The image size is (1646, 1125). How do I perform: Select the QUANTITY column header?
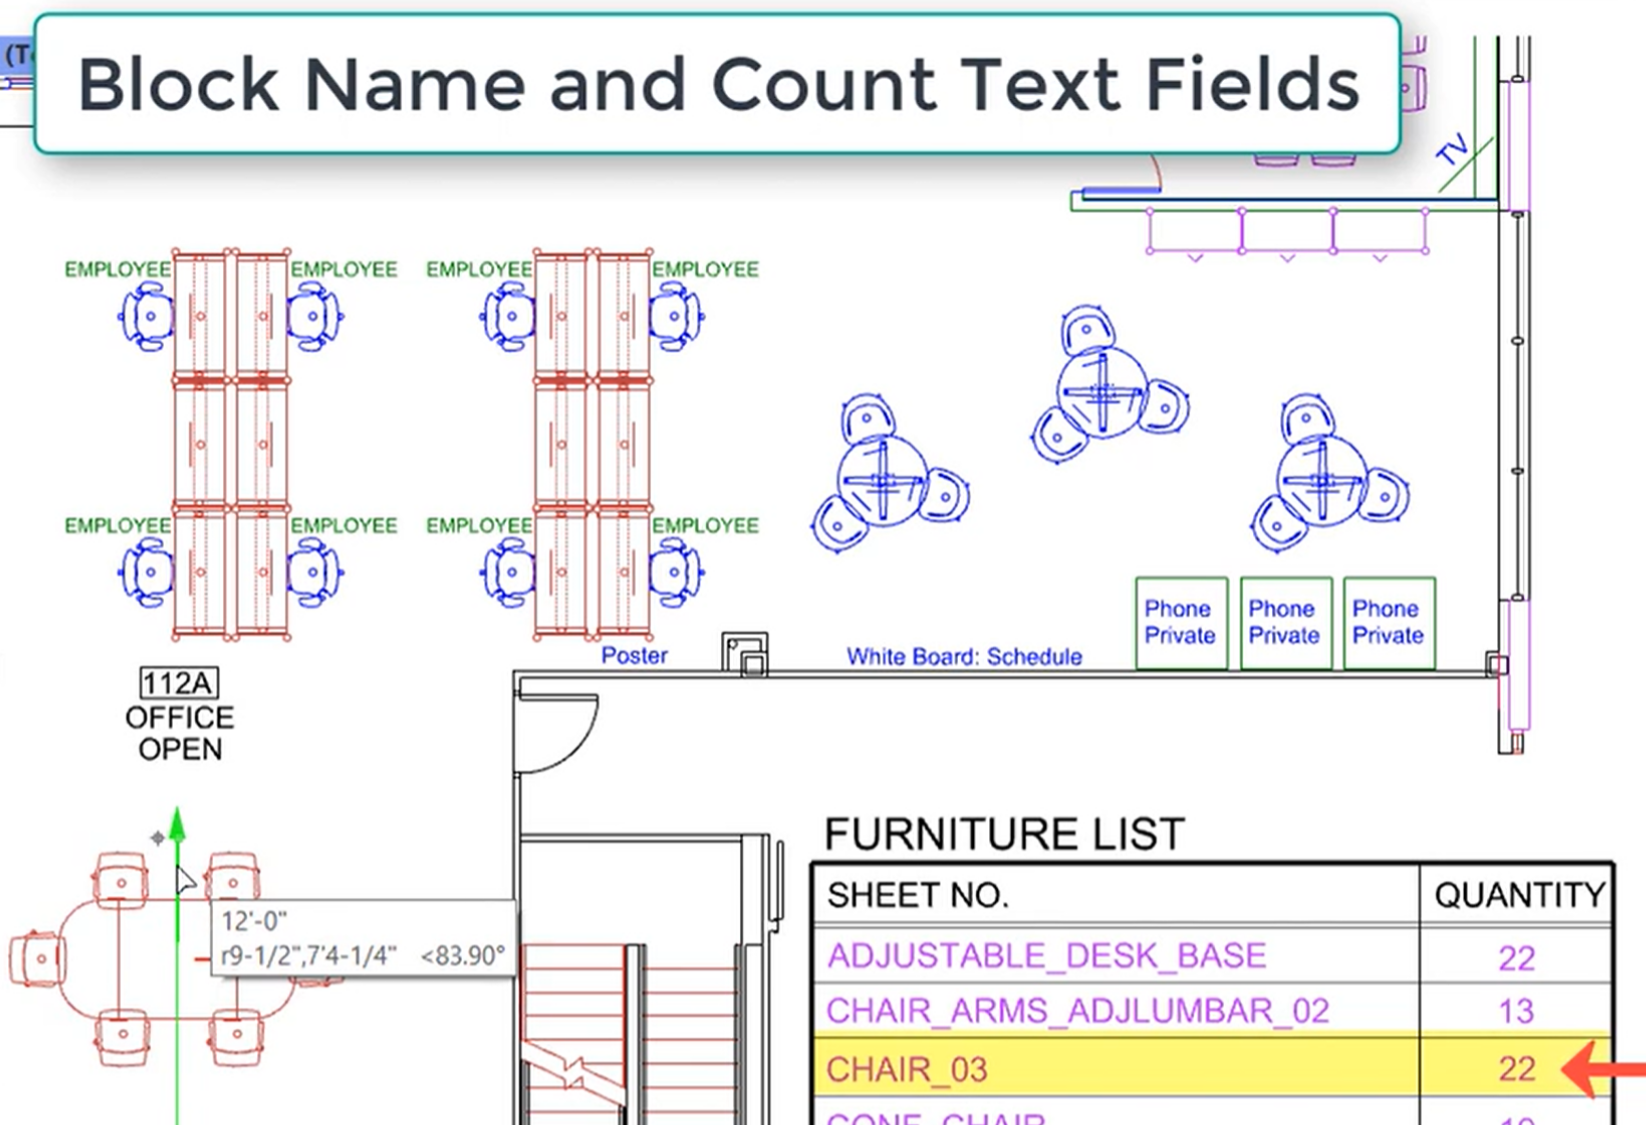[x=1518, y=895]
